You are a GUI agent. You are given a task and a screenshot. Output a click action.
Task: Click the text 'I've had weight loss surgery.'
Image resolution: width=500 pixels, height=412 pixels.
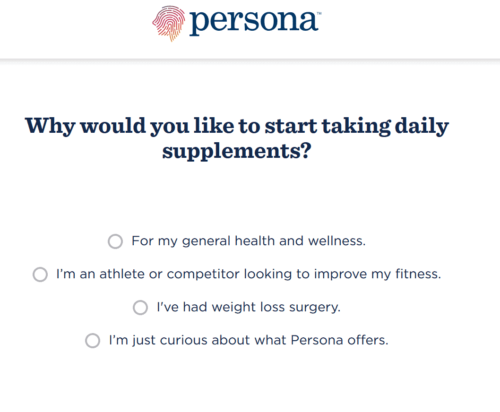pos(249,307)
